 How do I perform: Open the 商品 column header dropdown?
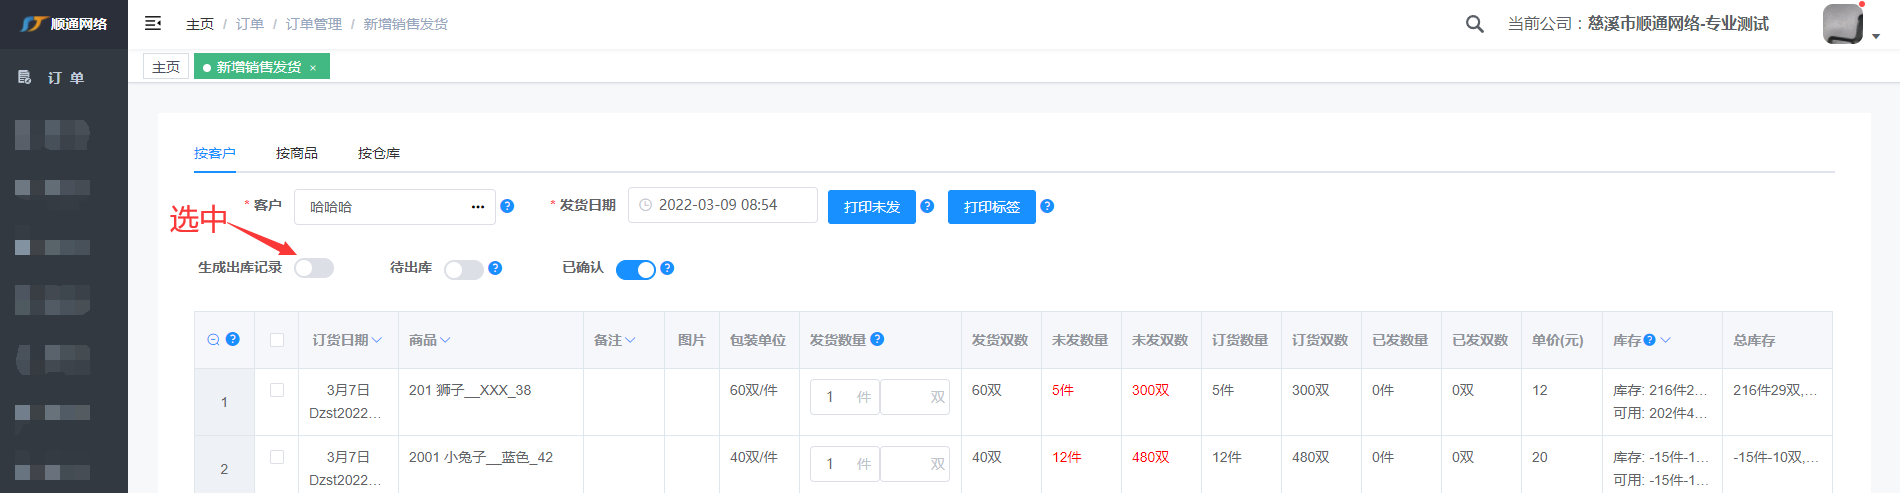pyautogui.click(x=445, y=340)
